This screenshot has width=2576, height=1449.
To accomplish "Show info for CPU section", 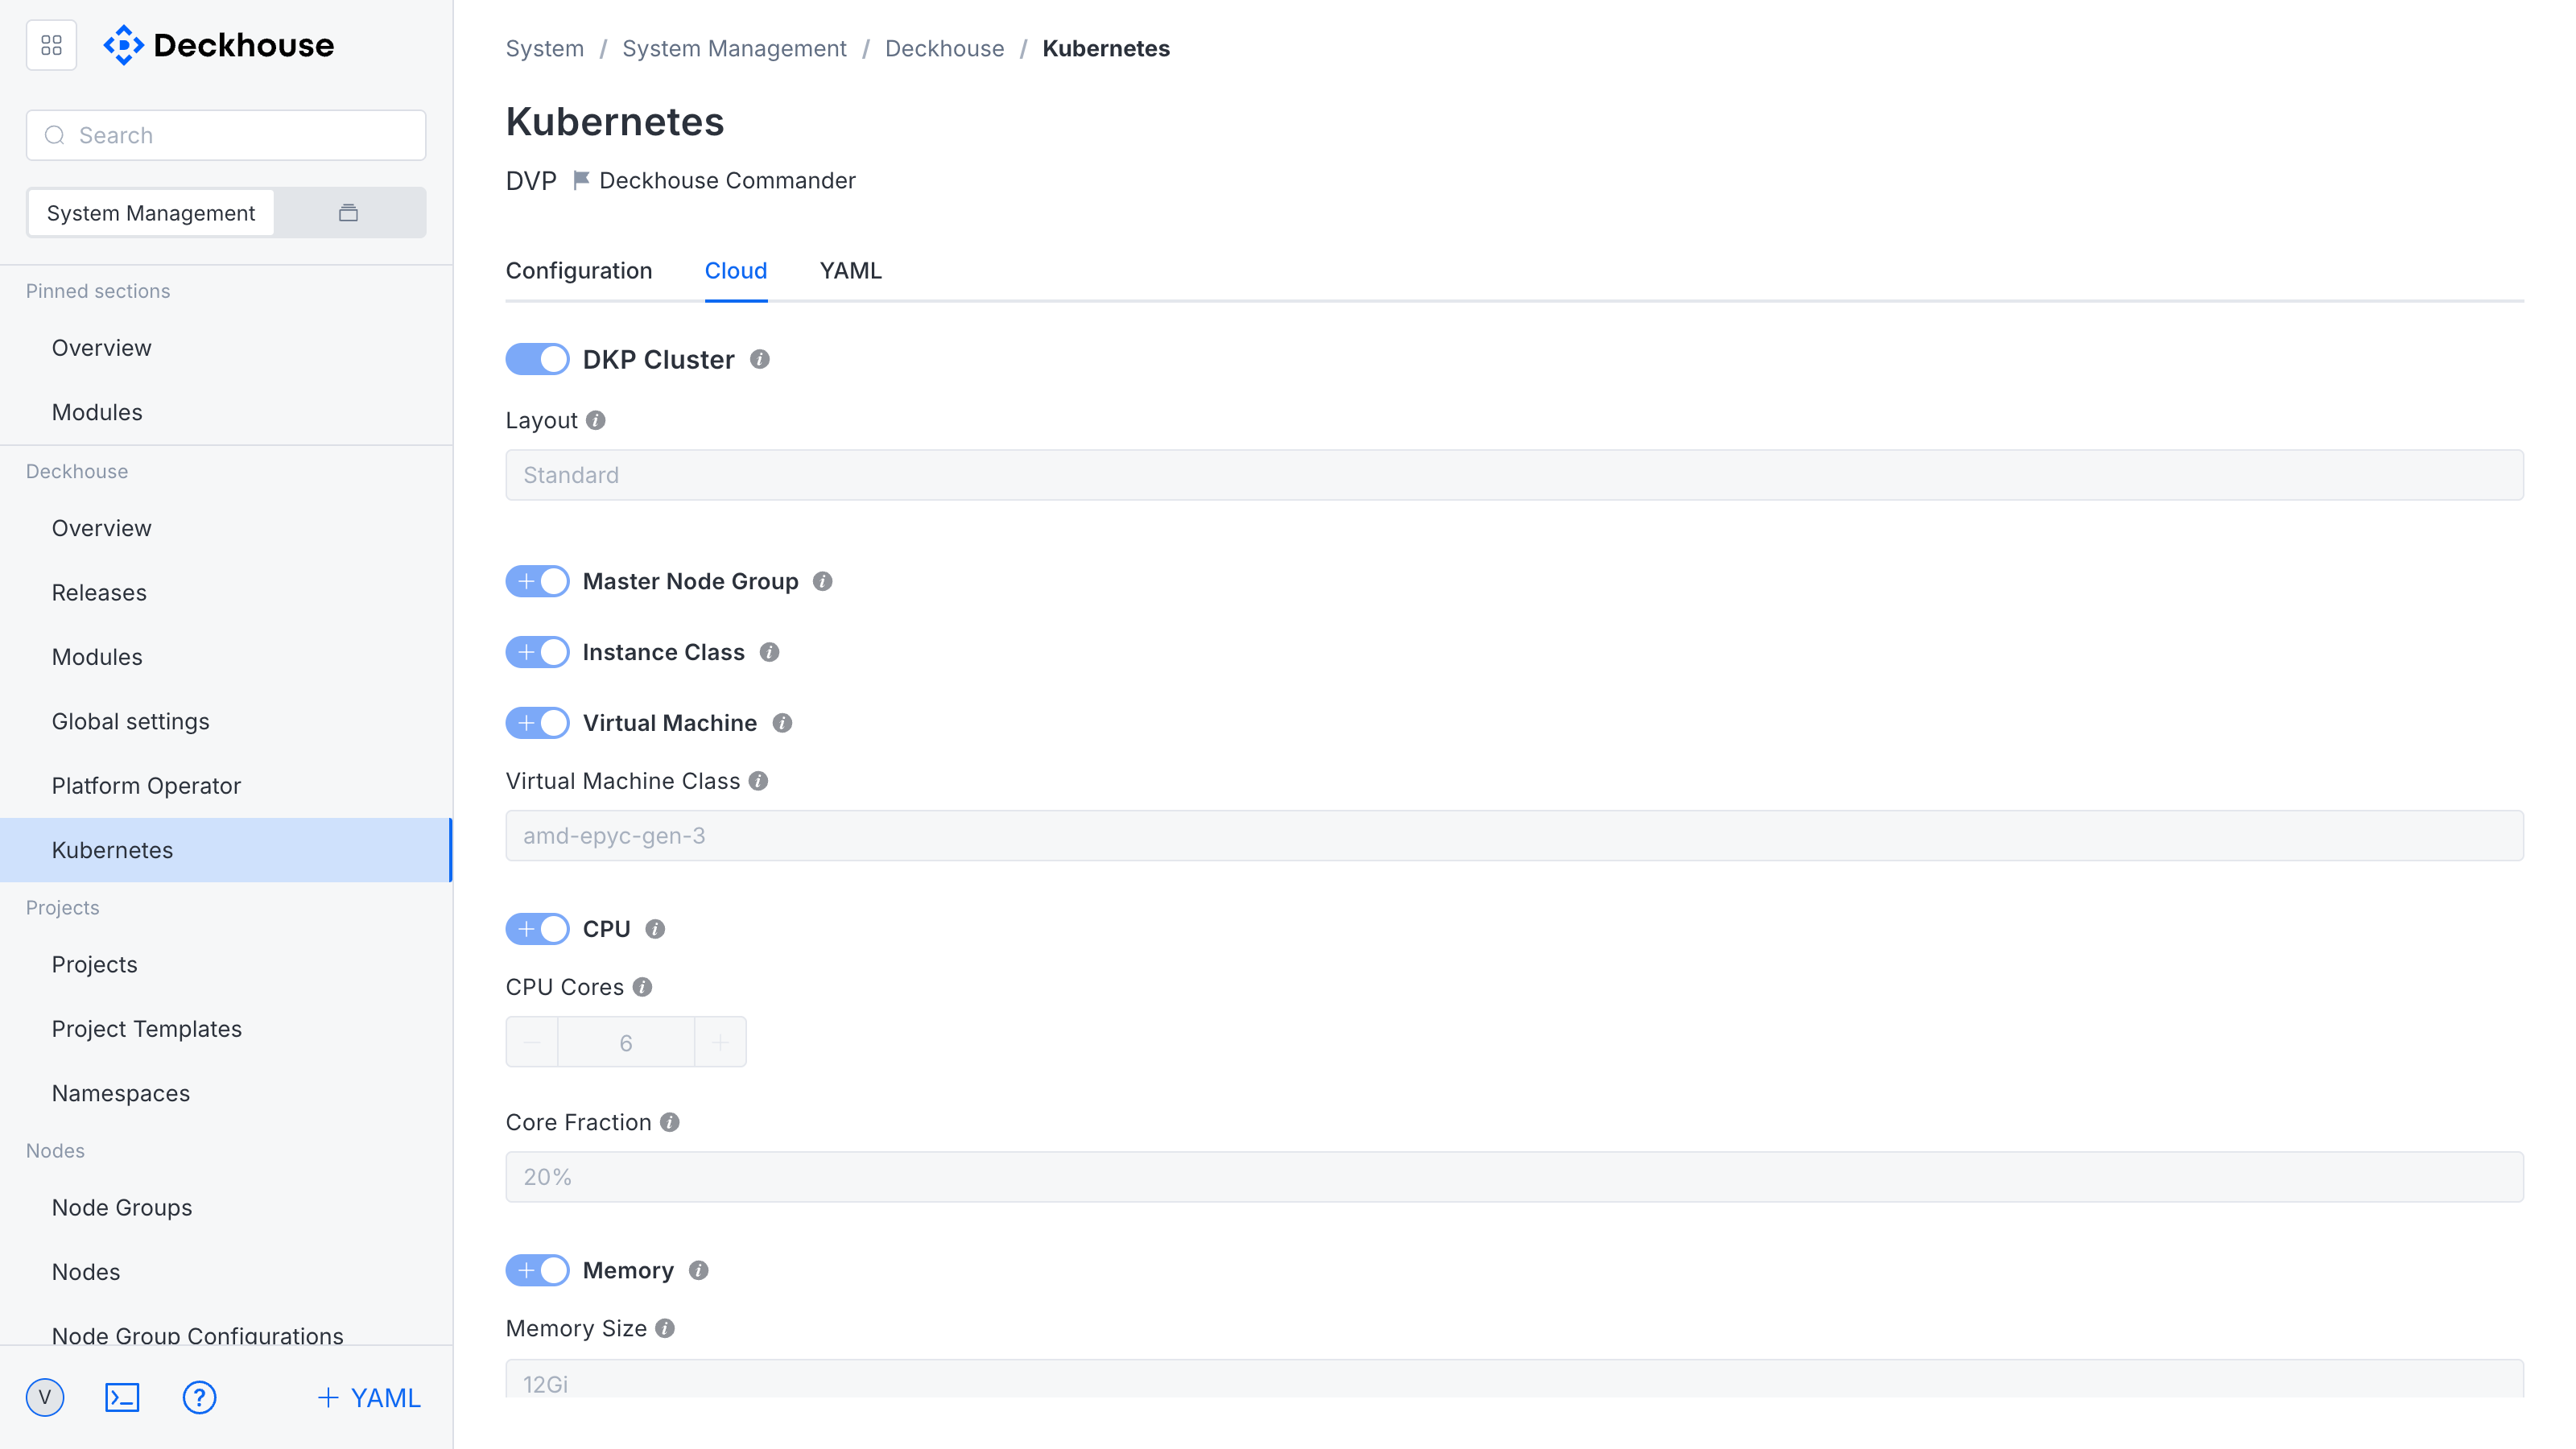I will pos(655,929).
